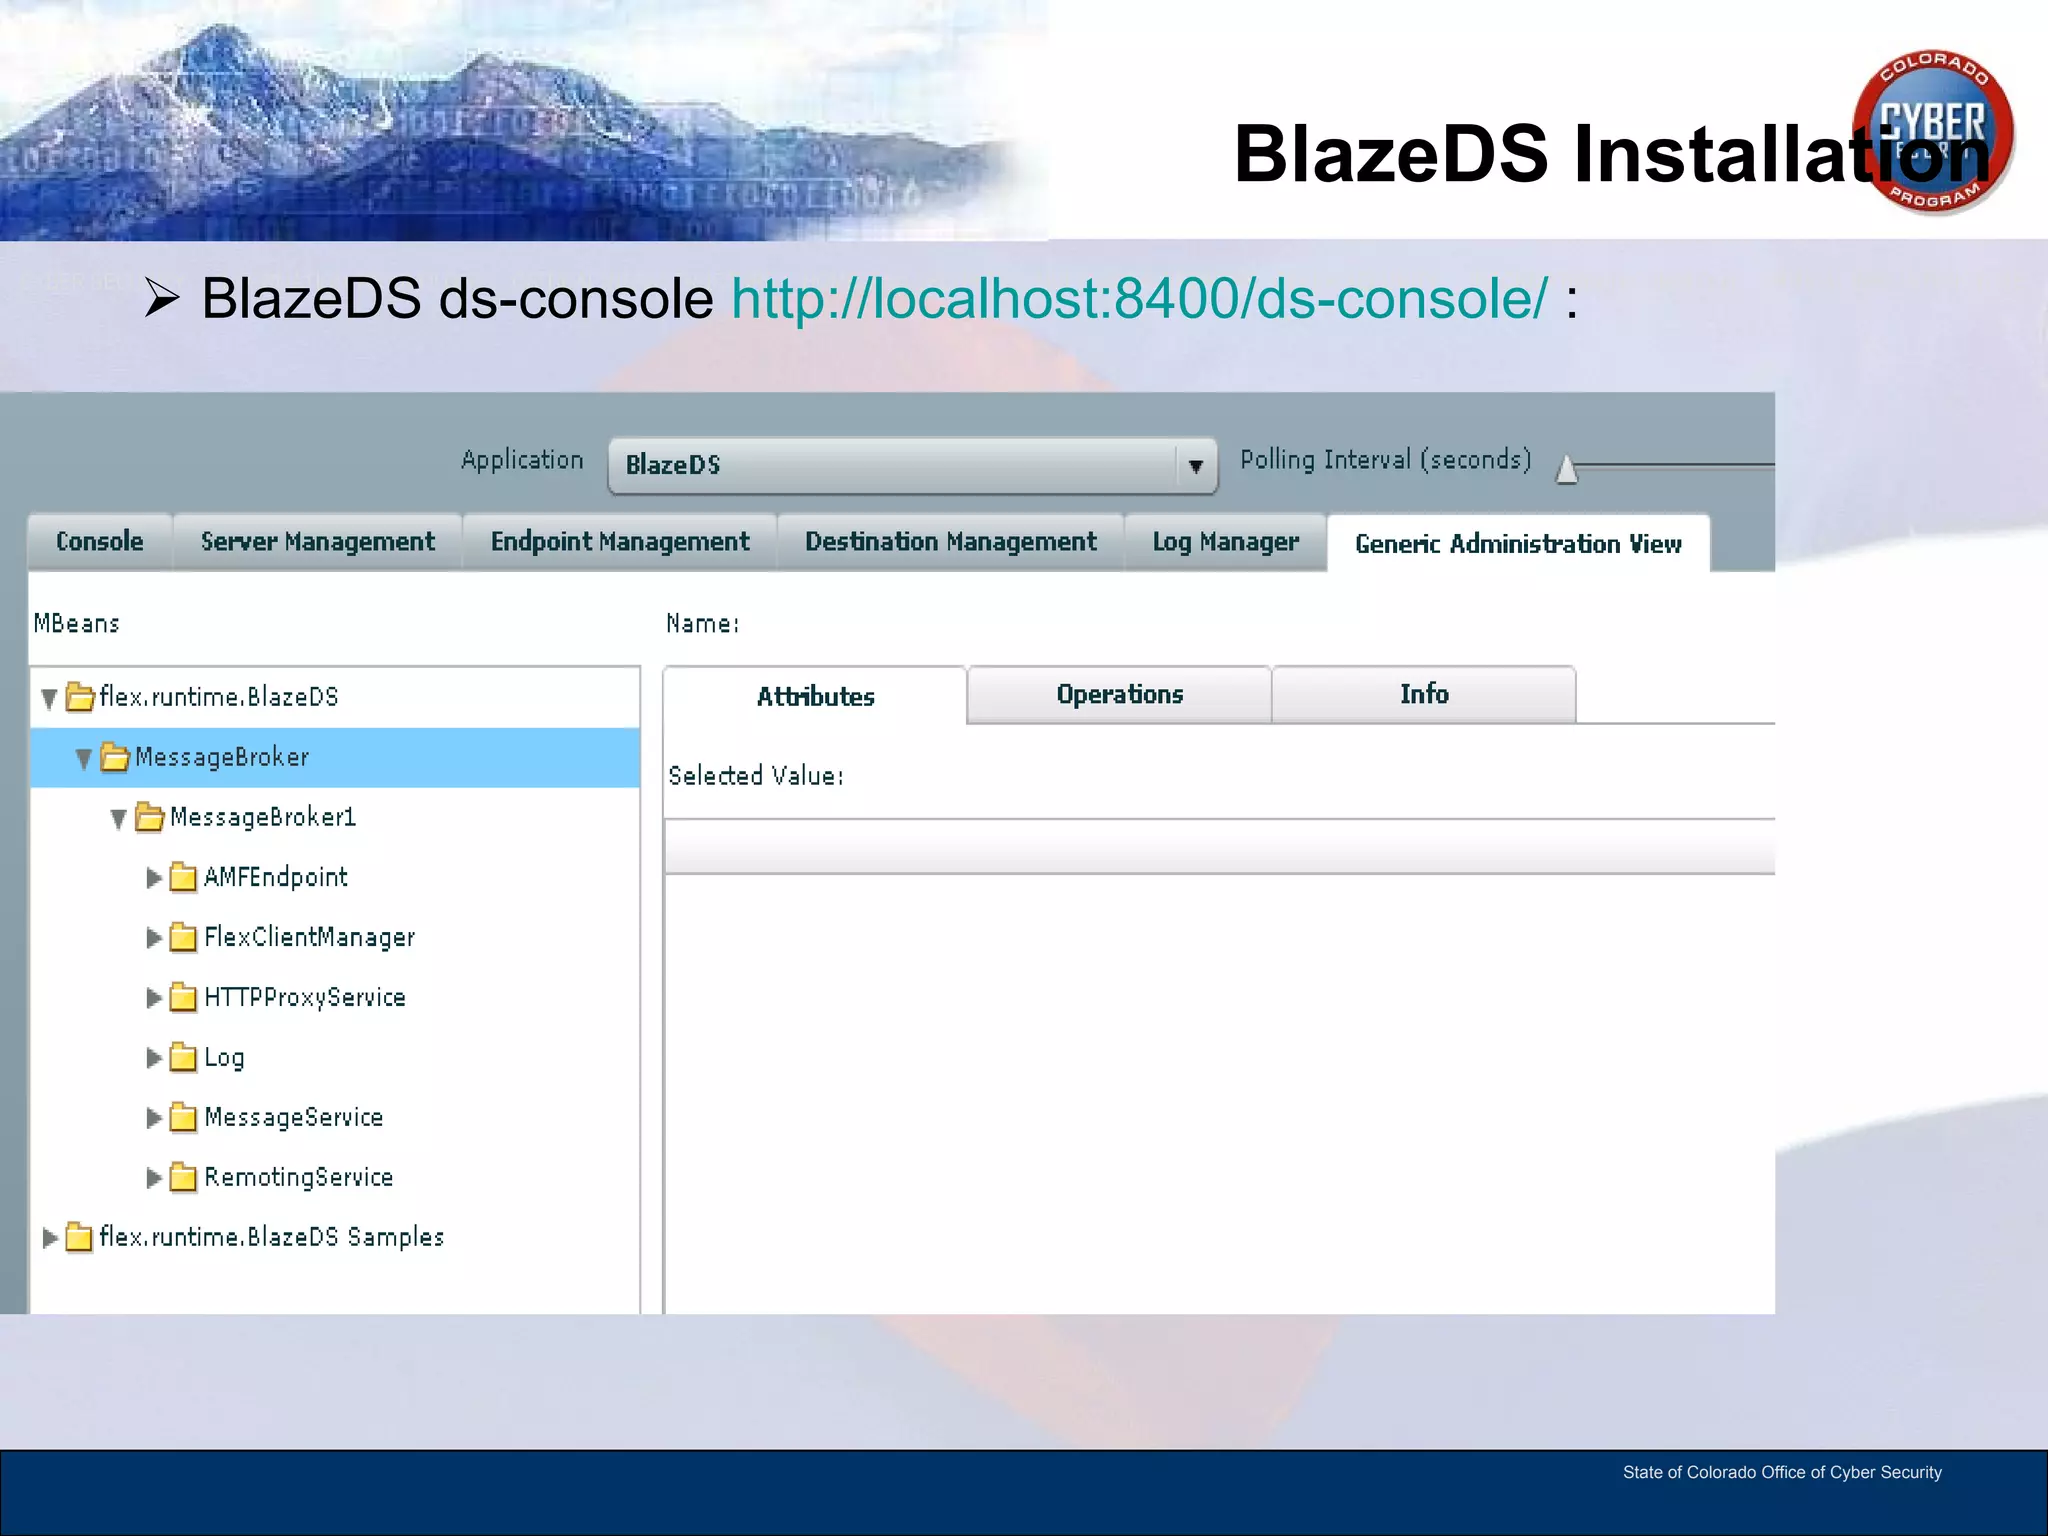The width and height of the screenshot is (2048, 1536).
Task: Select the HTTPProxyService label
Action: pyautogui.click(x=305, y=997)
